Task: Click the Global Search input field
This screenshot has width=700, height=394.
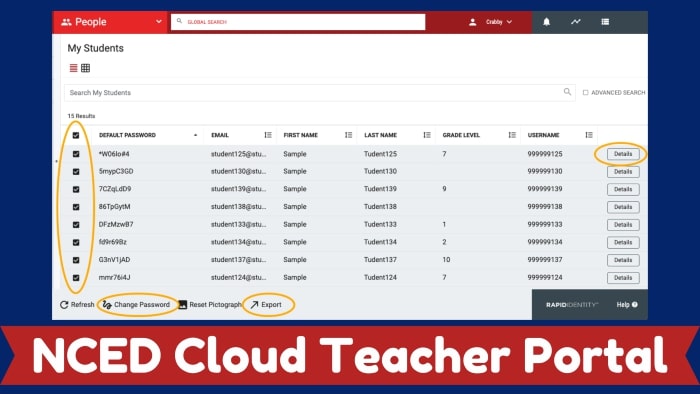Action: pos(298,21)
